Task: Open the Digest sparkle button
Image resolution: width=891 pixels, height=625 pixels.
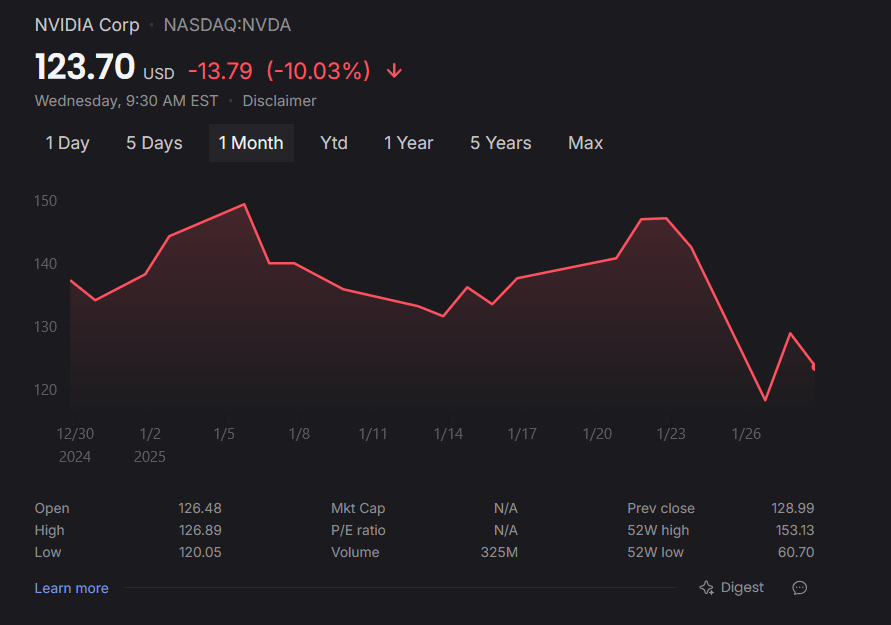Action: coord(732,587)
